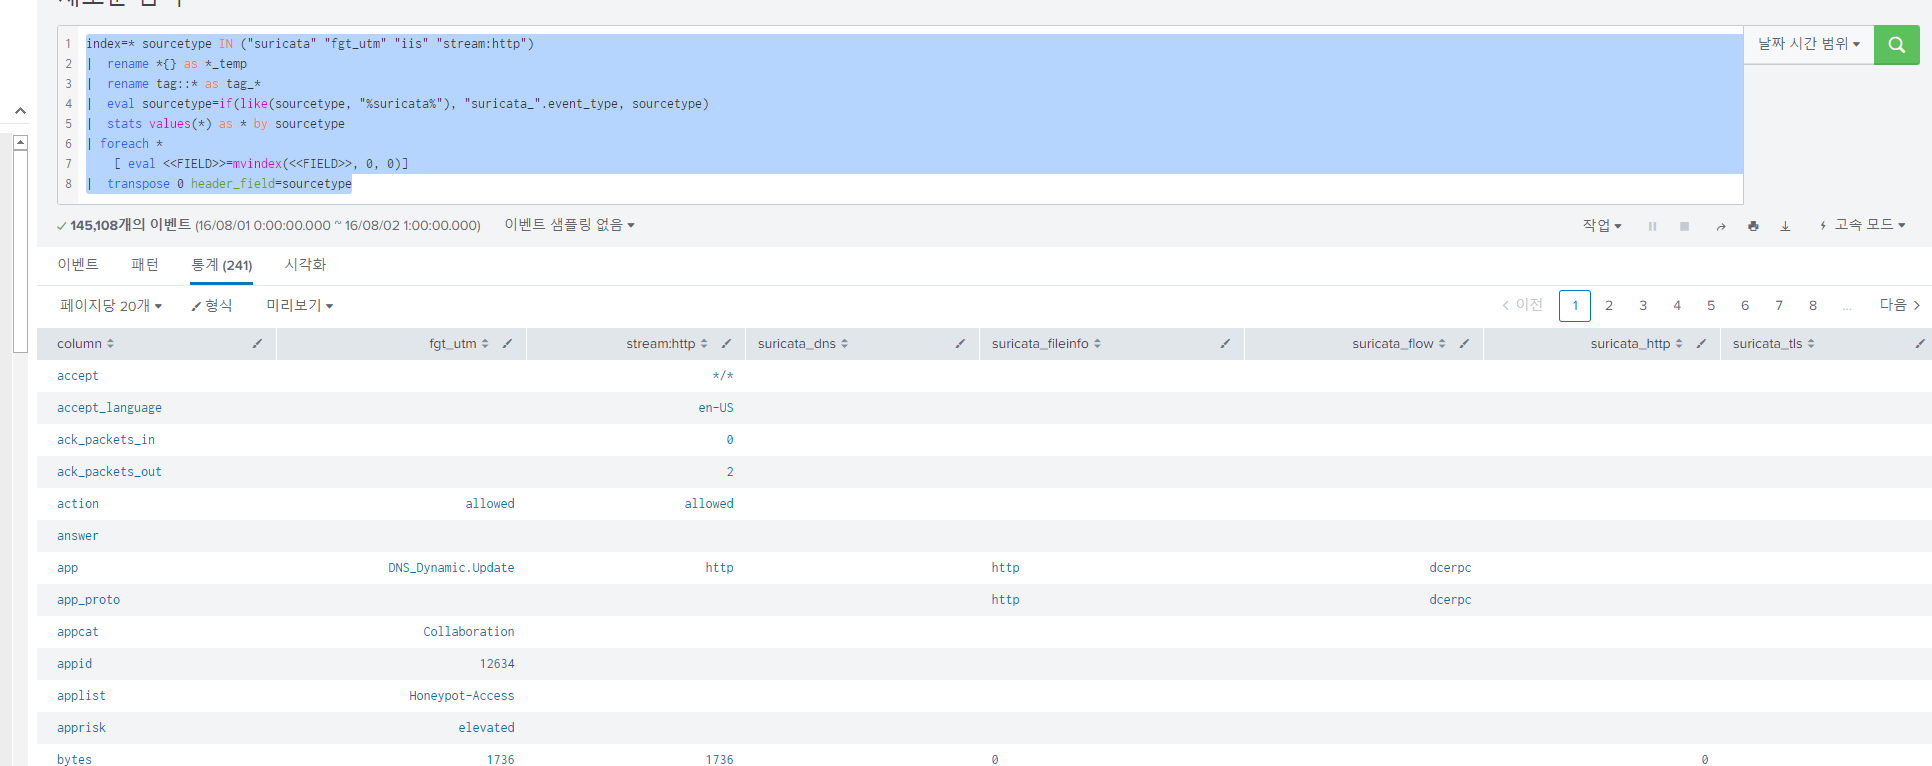Select current page 1 button

[x=1575, y=305]
